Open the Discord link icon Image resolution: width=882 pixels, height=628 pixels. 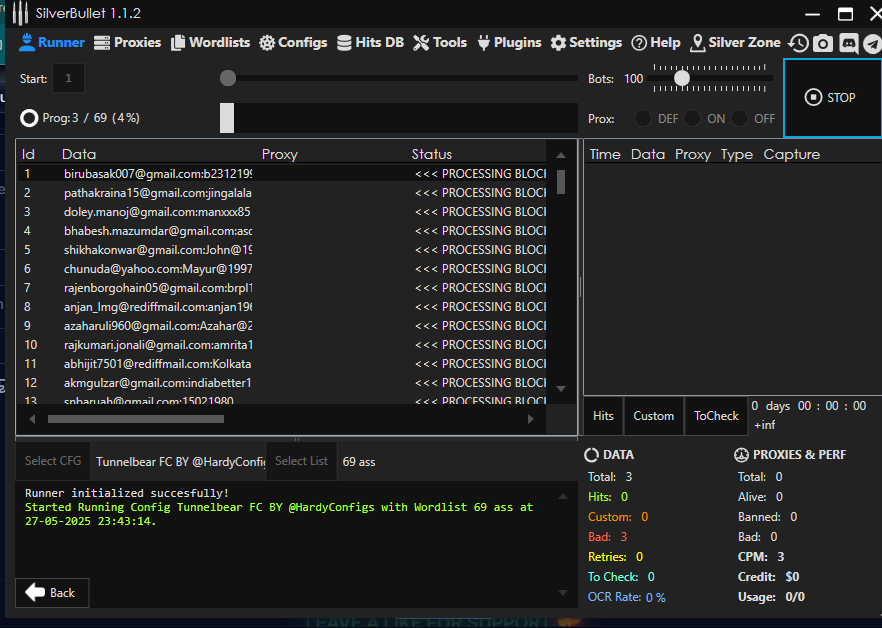pyautogui.click(x=848, y=43)
